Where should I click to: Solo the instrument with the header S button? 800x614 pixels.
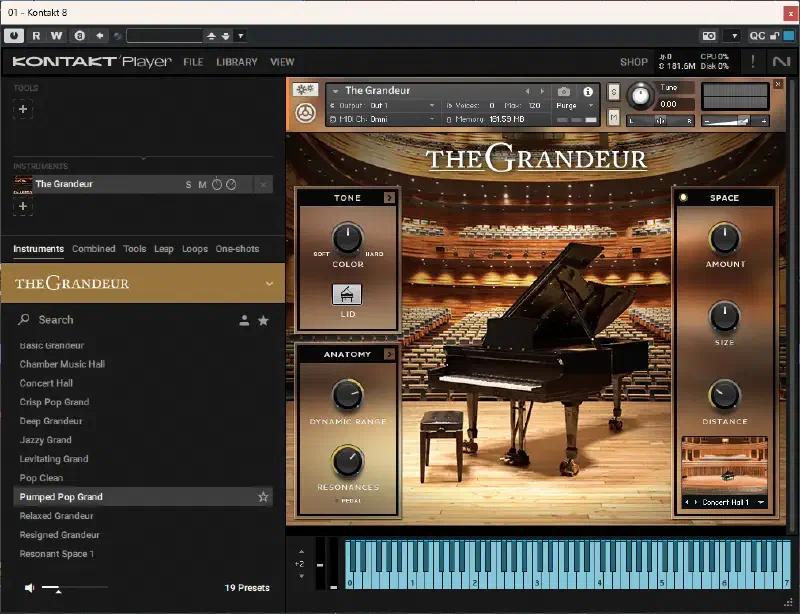coord(613,92)
